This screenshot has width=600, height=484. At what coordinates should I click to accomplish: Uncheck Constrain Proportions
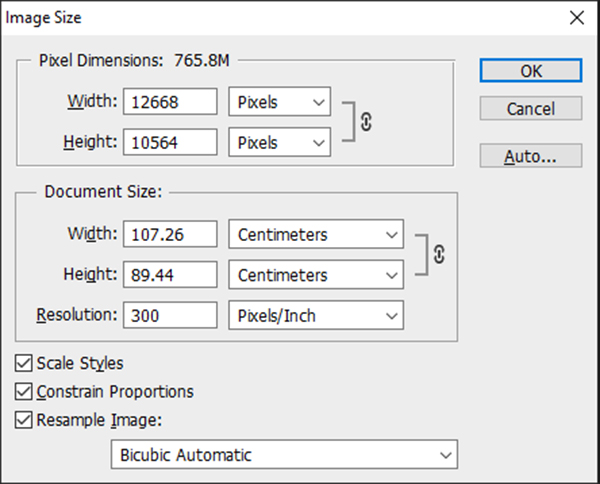[x=23, y=392]
